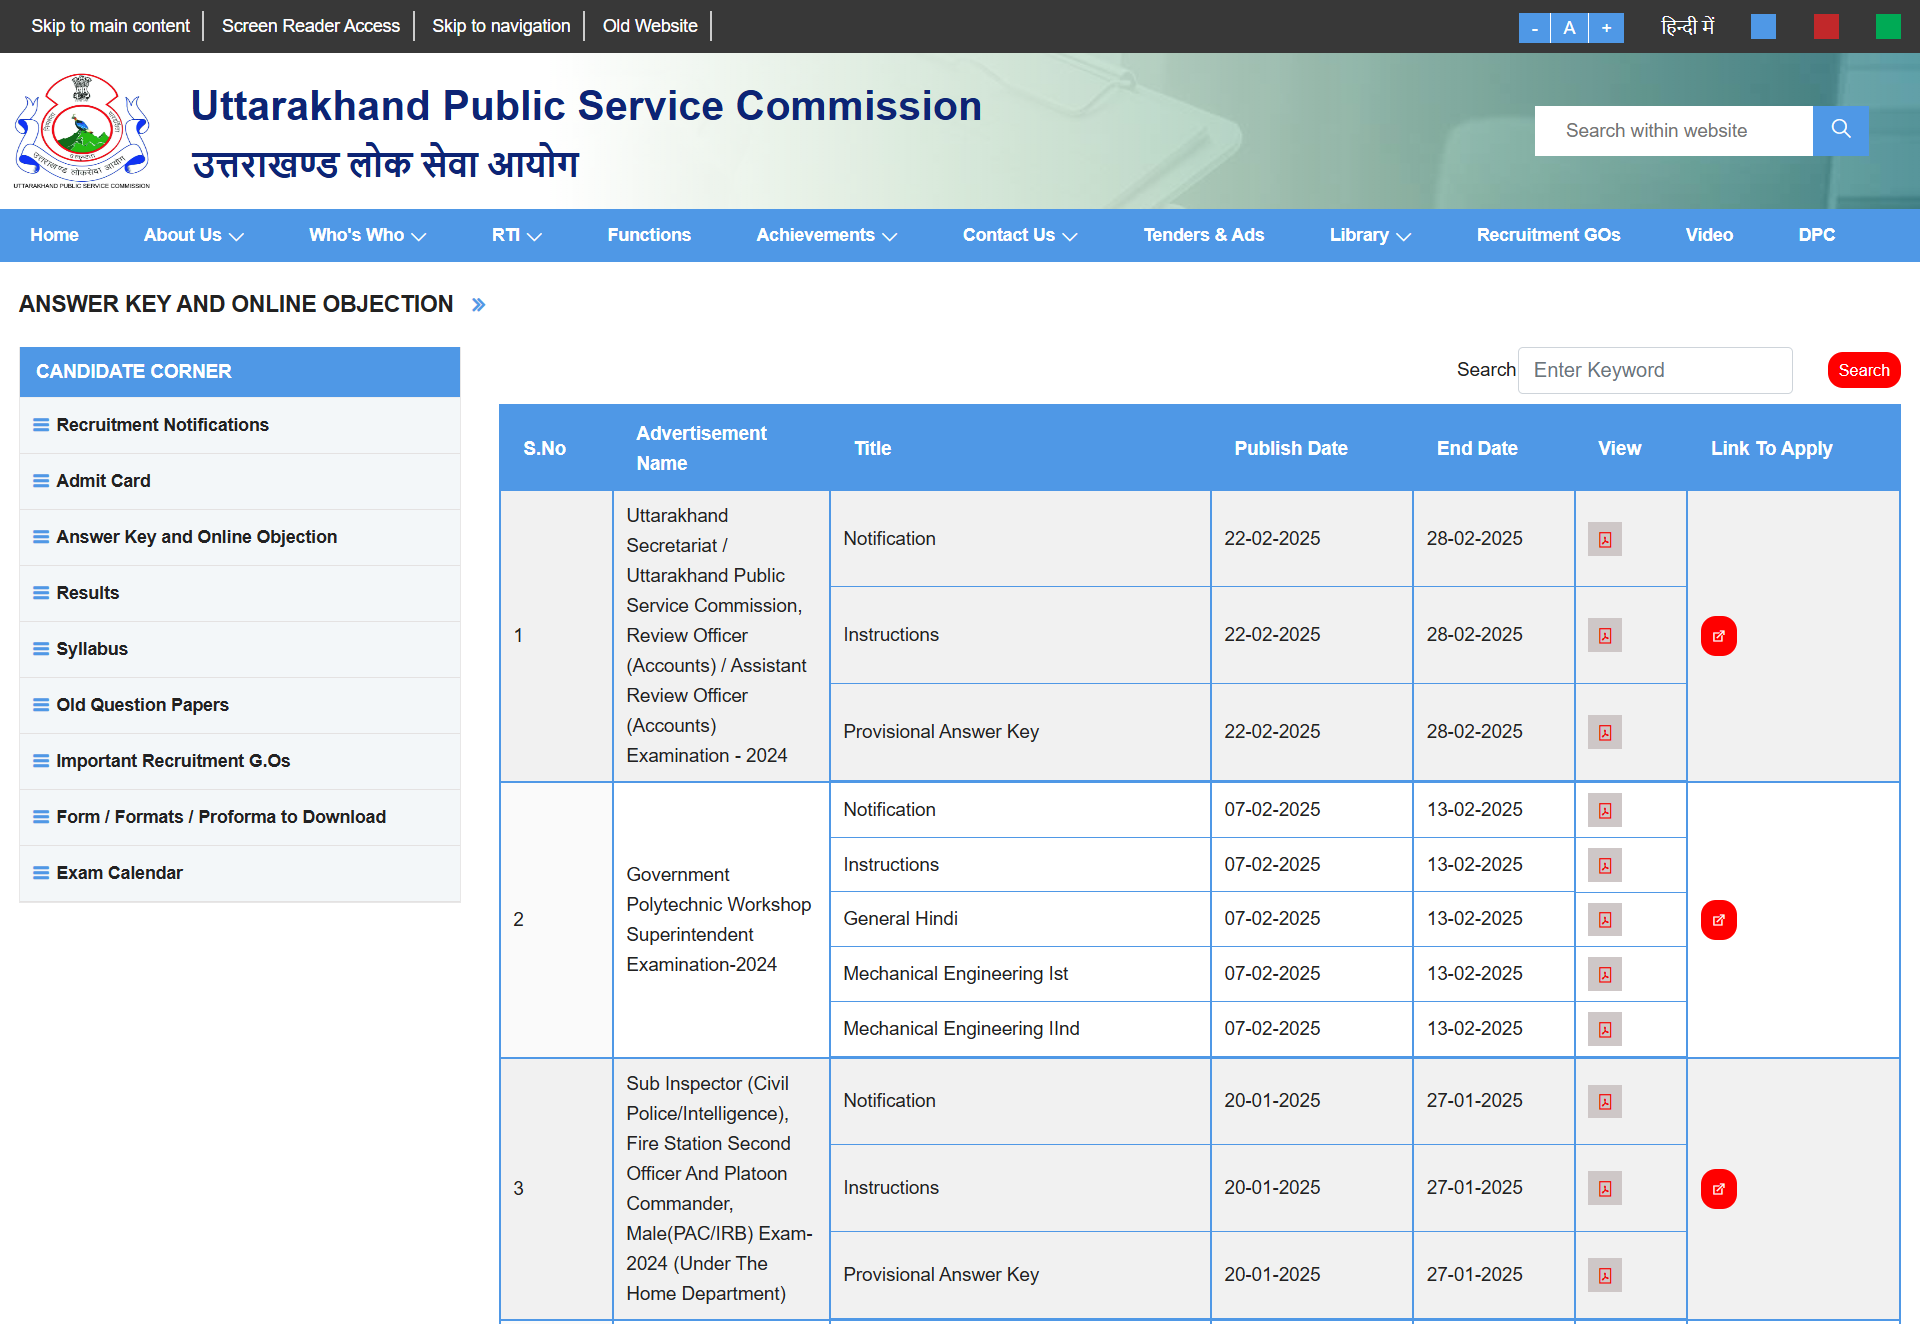
Task: View Notification PDF dated 20-01-2025
Action: coord(1604,1101)
